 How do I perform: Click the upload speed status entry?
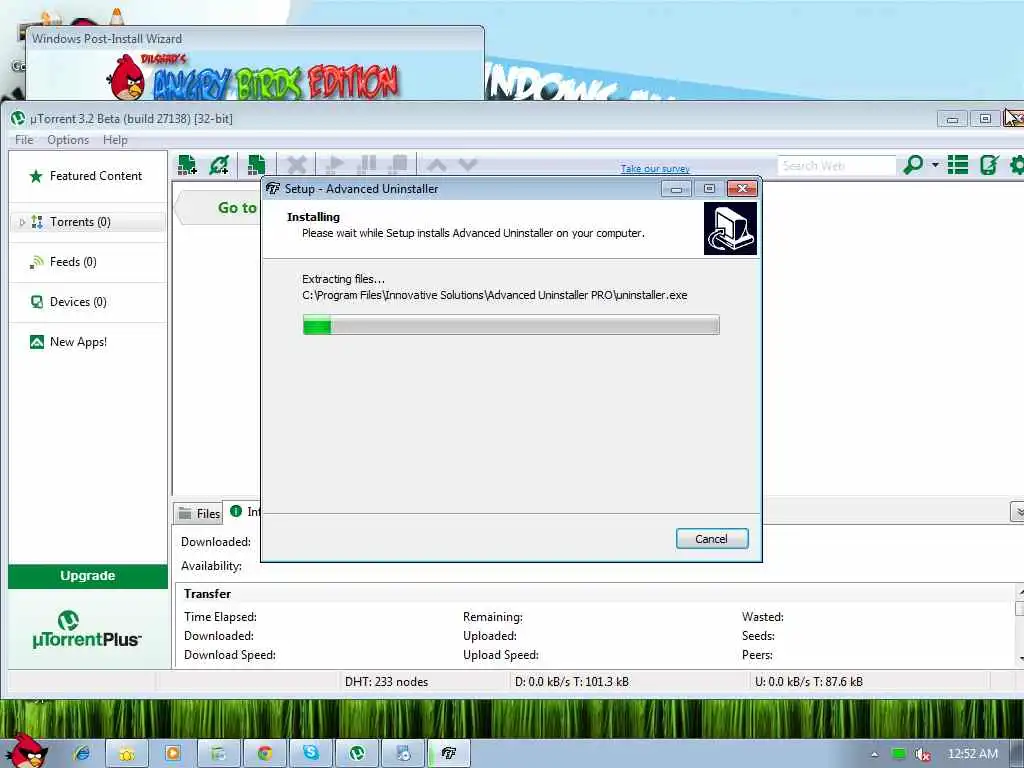coord(808,682)
